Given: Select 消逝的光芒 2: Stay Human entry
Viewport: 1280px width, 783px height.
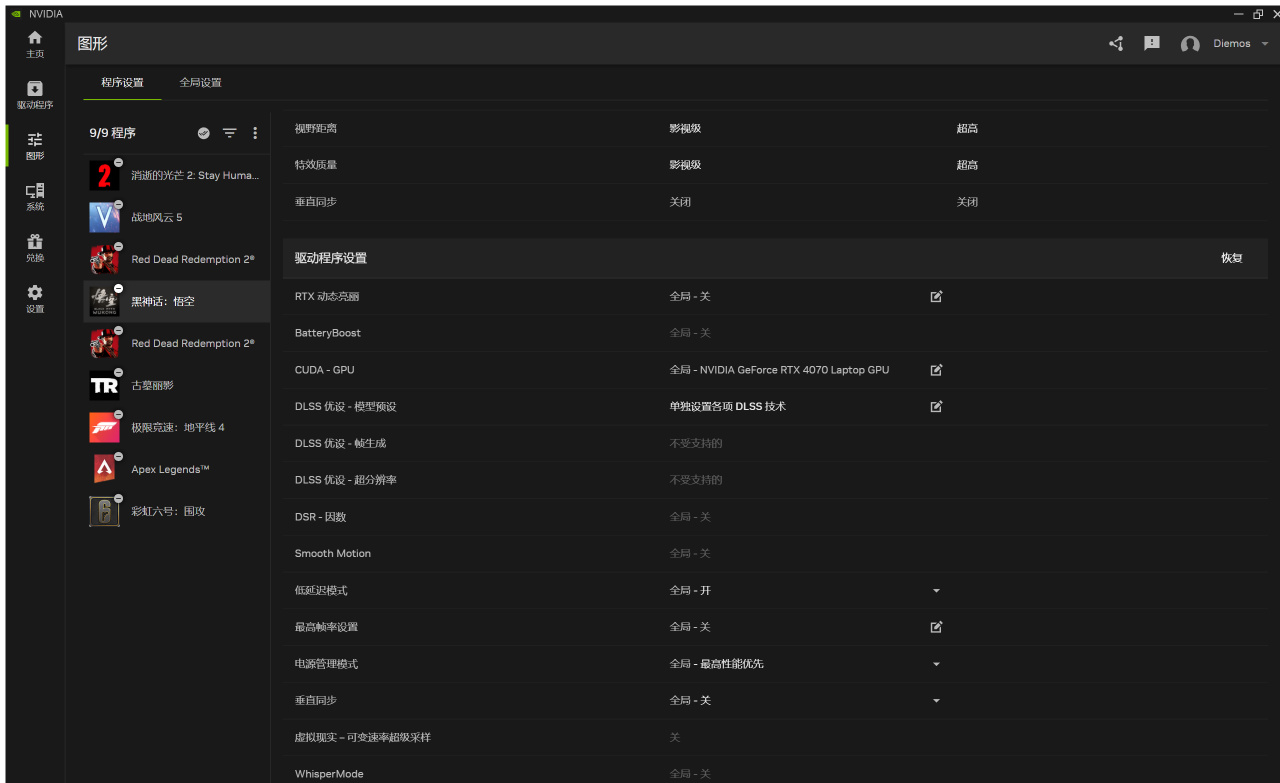Looking at the screenshot, I should tap(177, 175).
